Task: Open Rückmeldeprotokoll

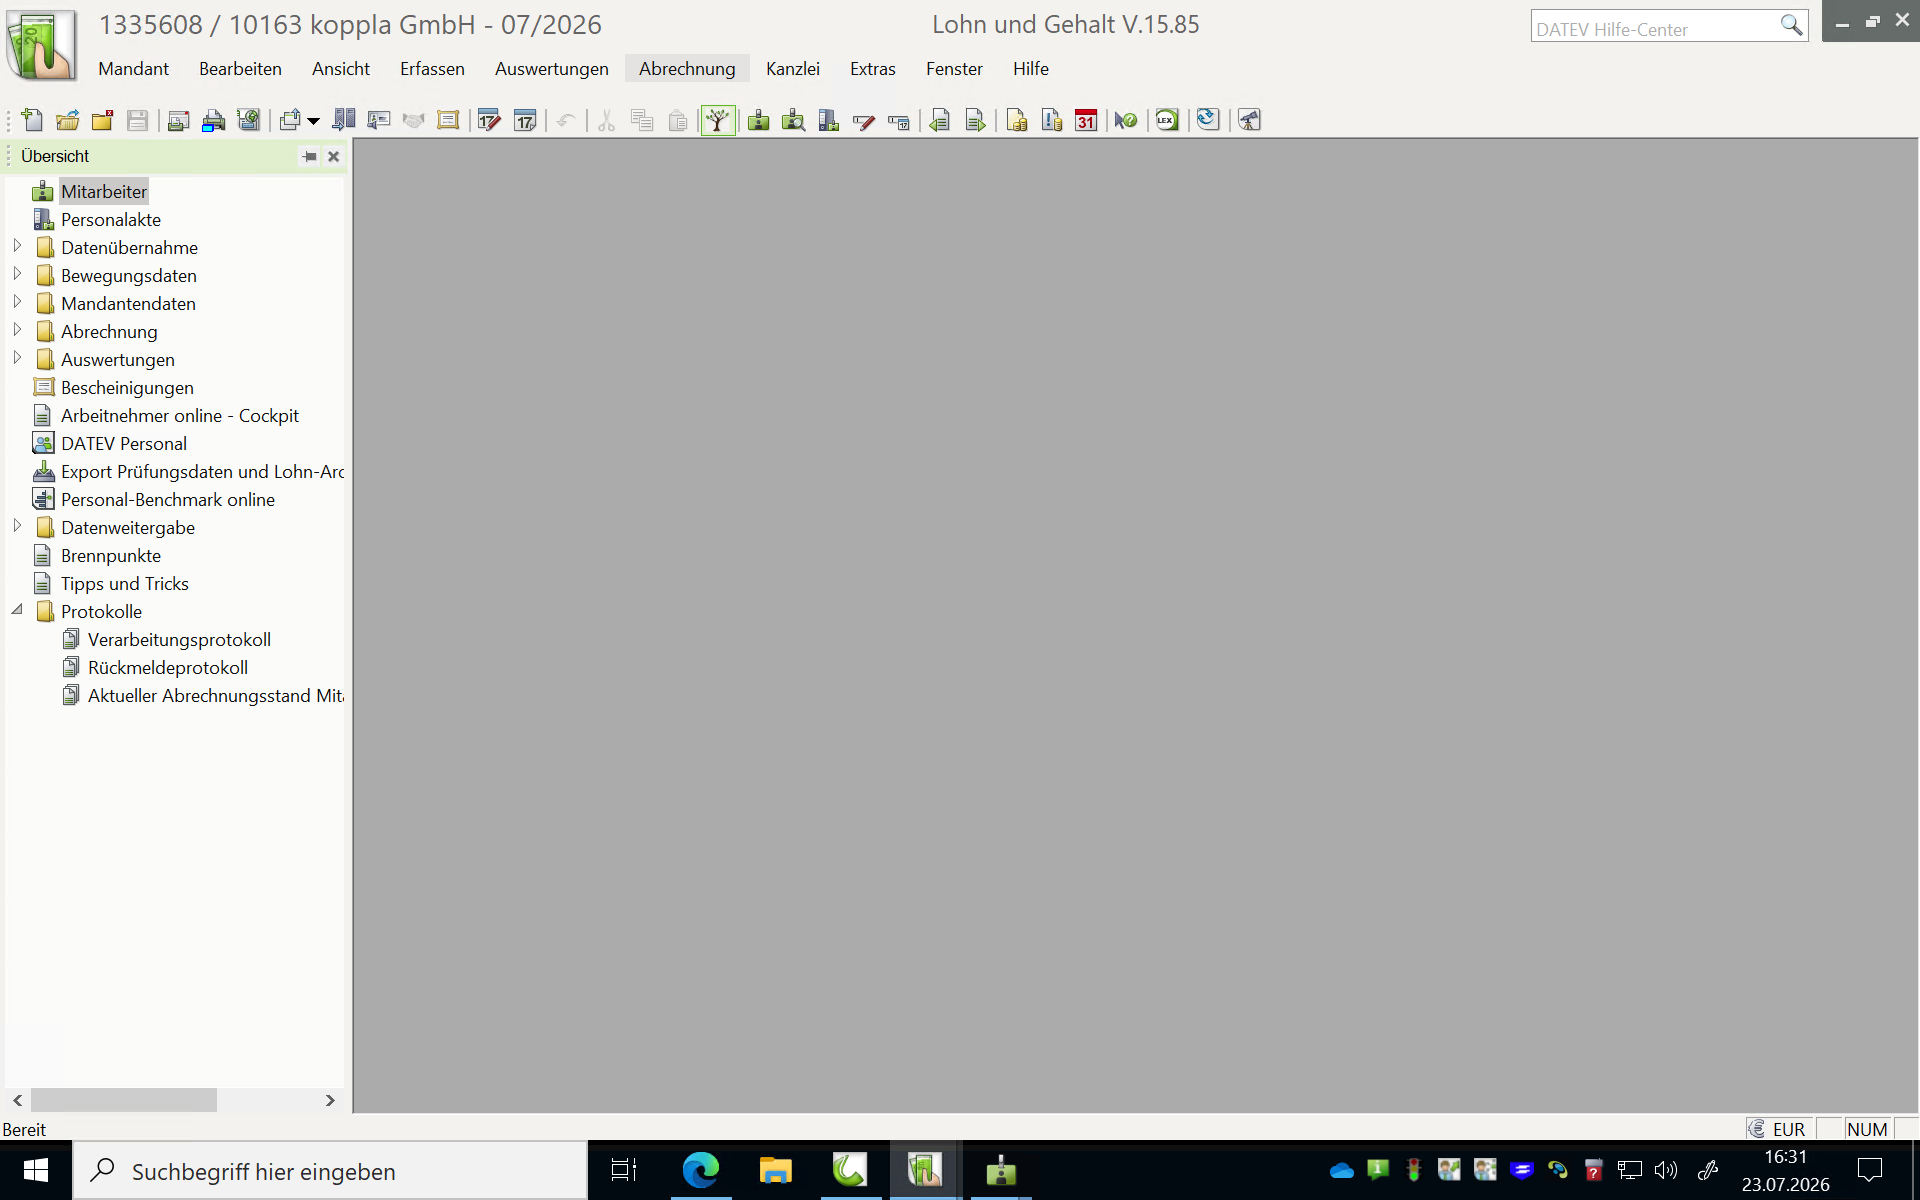Action: 168,668
